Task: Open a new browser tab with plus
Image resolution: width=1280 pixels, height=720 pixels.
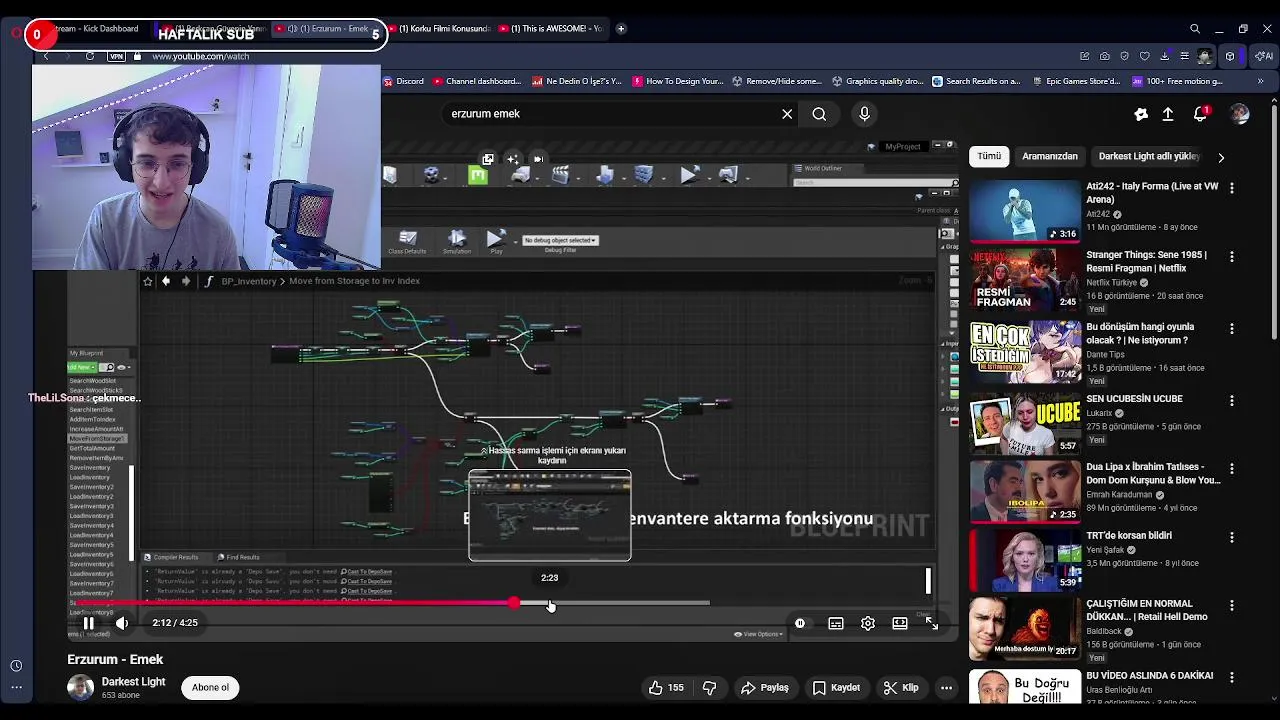Action: [x=621, y=29]
